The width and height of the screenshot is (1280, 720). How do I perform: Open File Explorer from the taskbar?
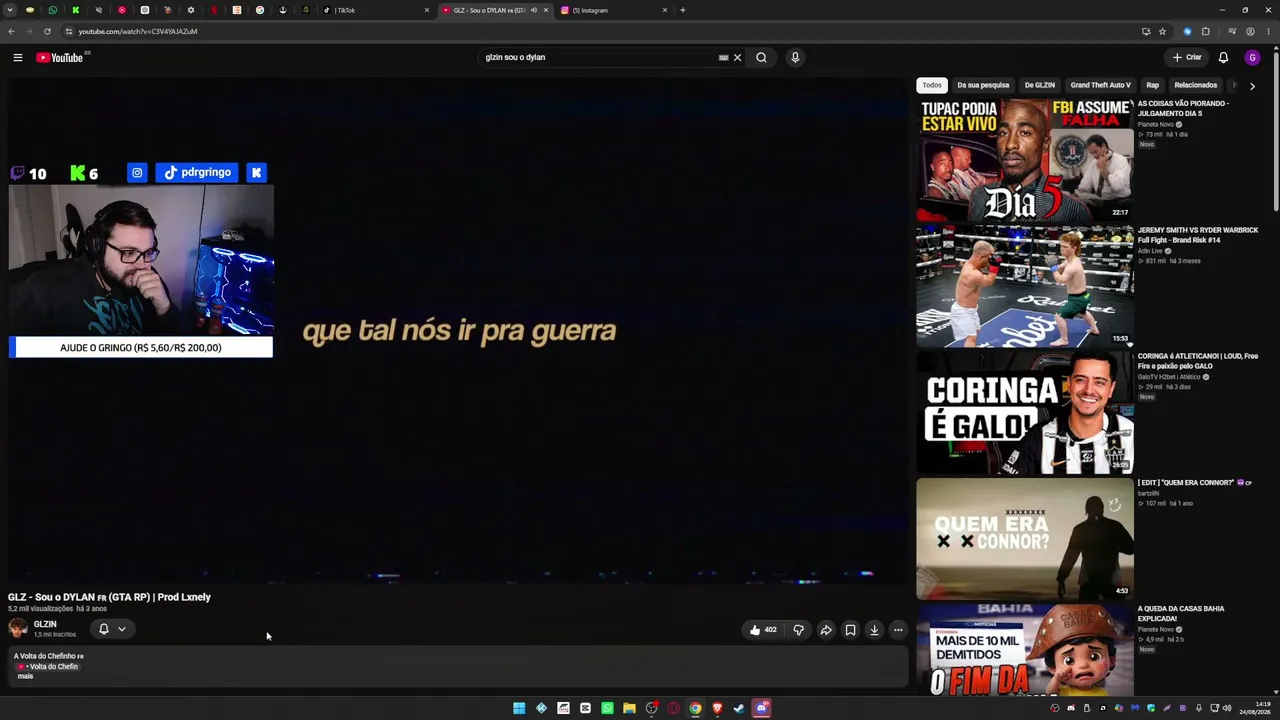click(x=629, y=708)
